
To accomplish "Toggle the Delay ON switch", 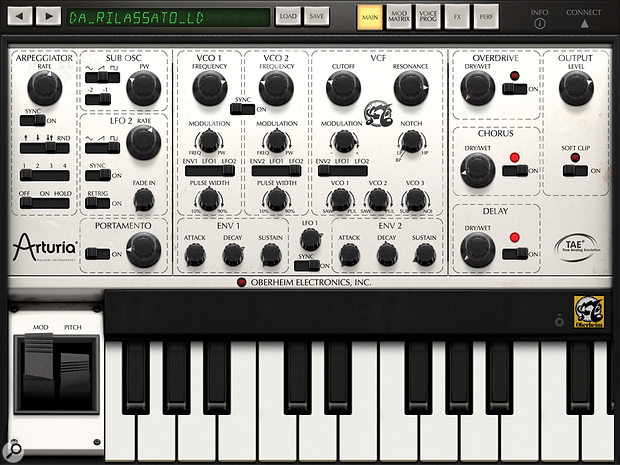I will point(514,253).
